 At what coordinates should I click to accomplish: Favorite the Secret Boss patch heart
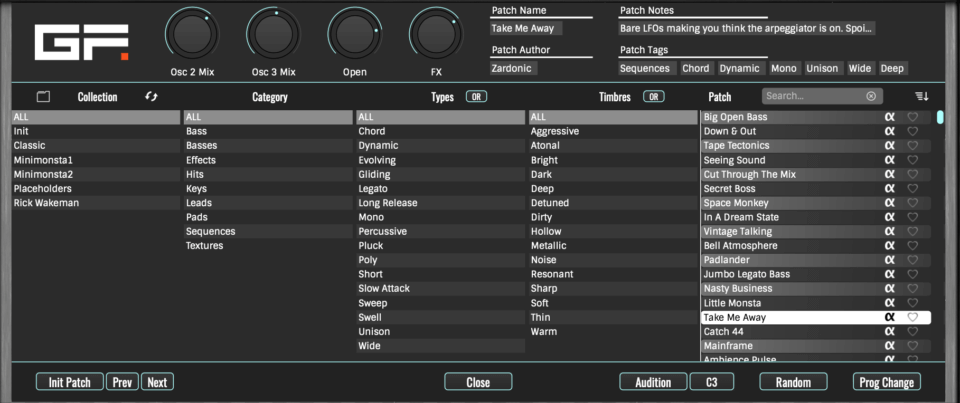[912, 189]
